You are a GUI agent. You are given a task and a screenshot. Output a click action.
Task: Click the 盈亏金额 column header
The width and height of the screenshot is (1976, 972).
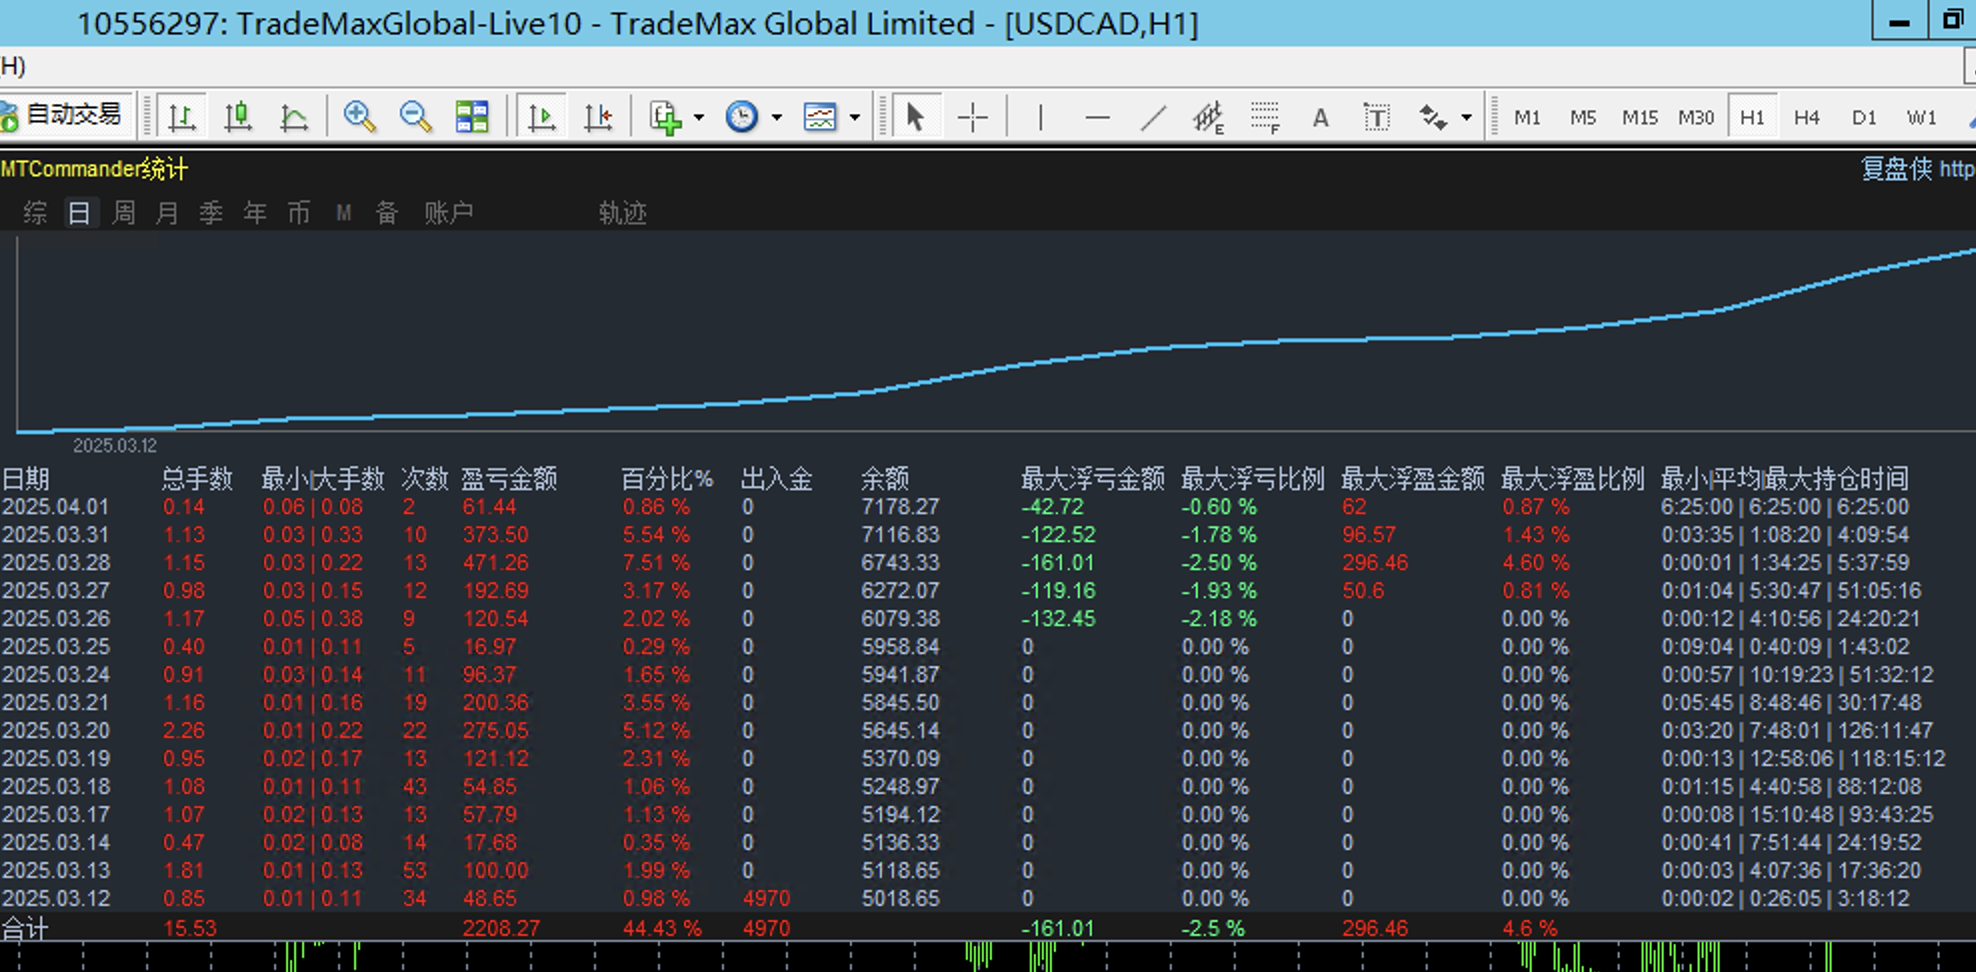508,479
